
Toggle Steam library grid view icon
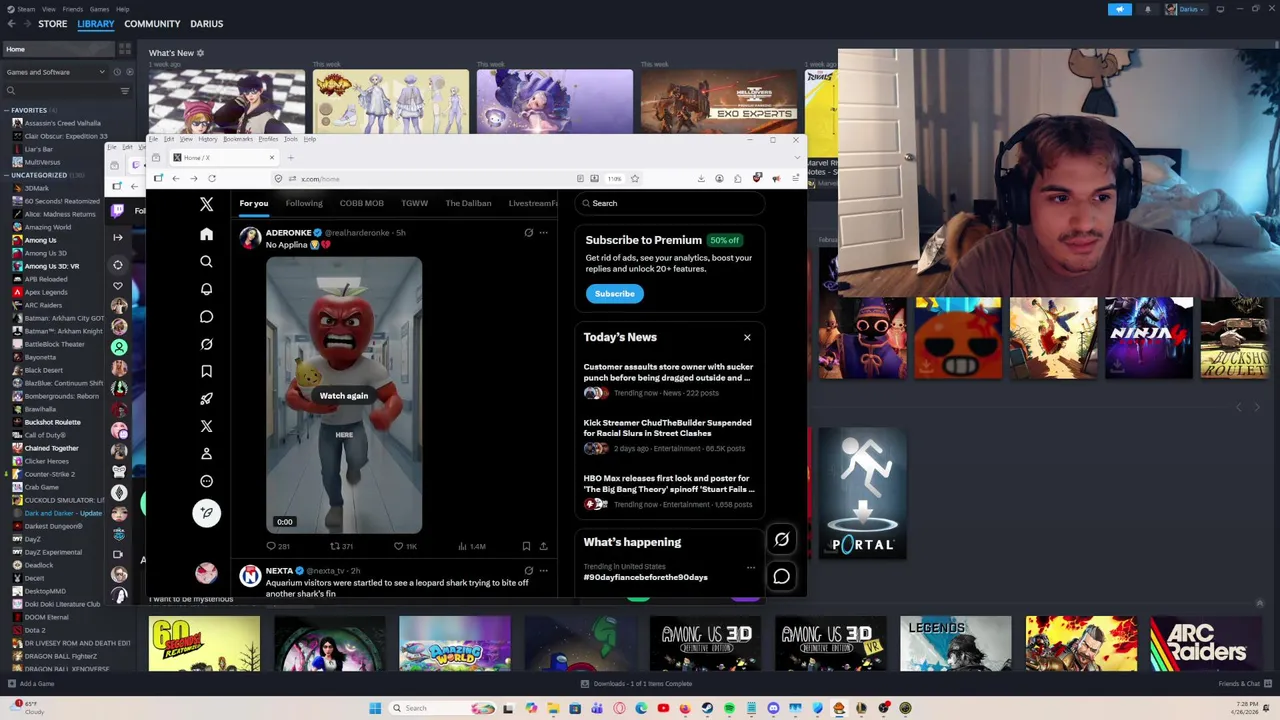125,49
